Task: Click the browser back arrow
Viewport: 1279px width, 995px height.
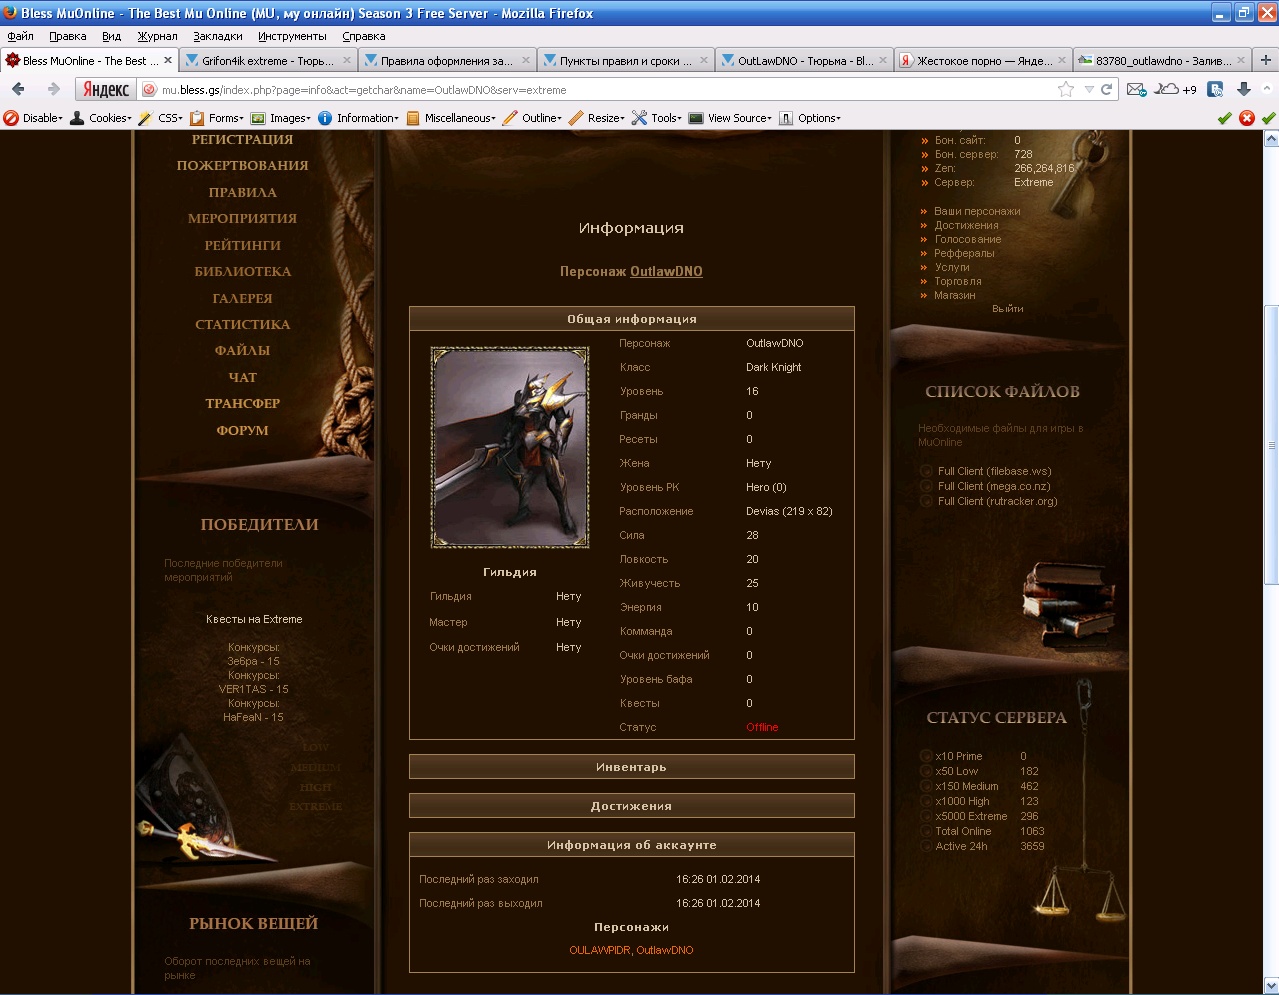Action: (18, 89)
